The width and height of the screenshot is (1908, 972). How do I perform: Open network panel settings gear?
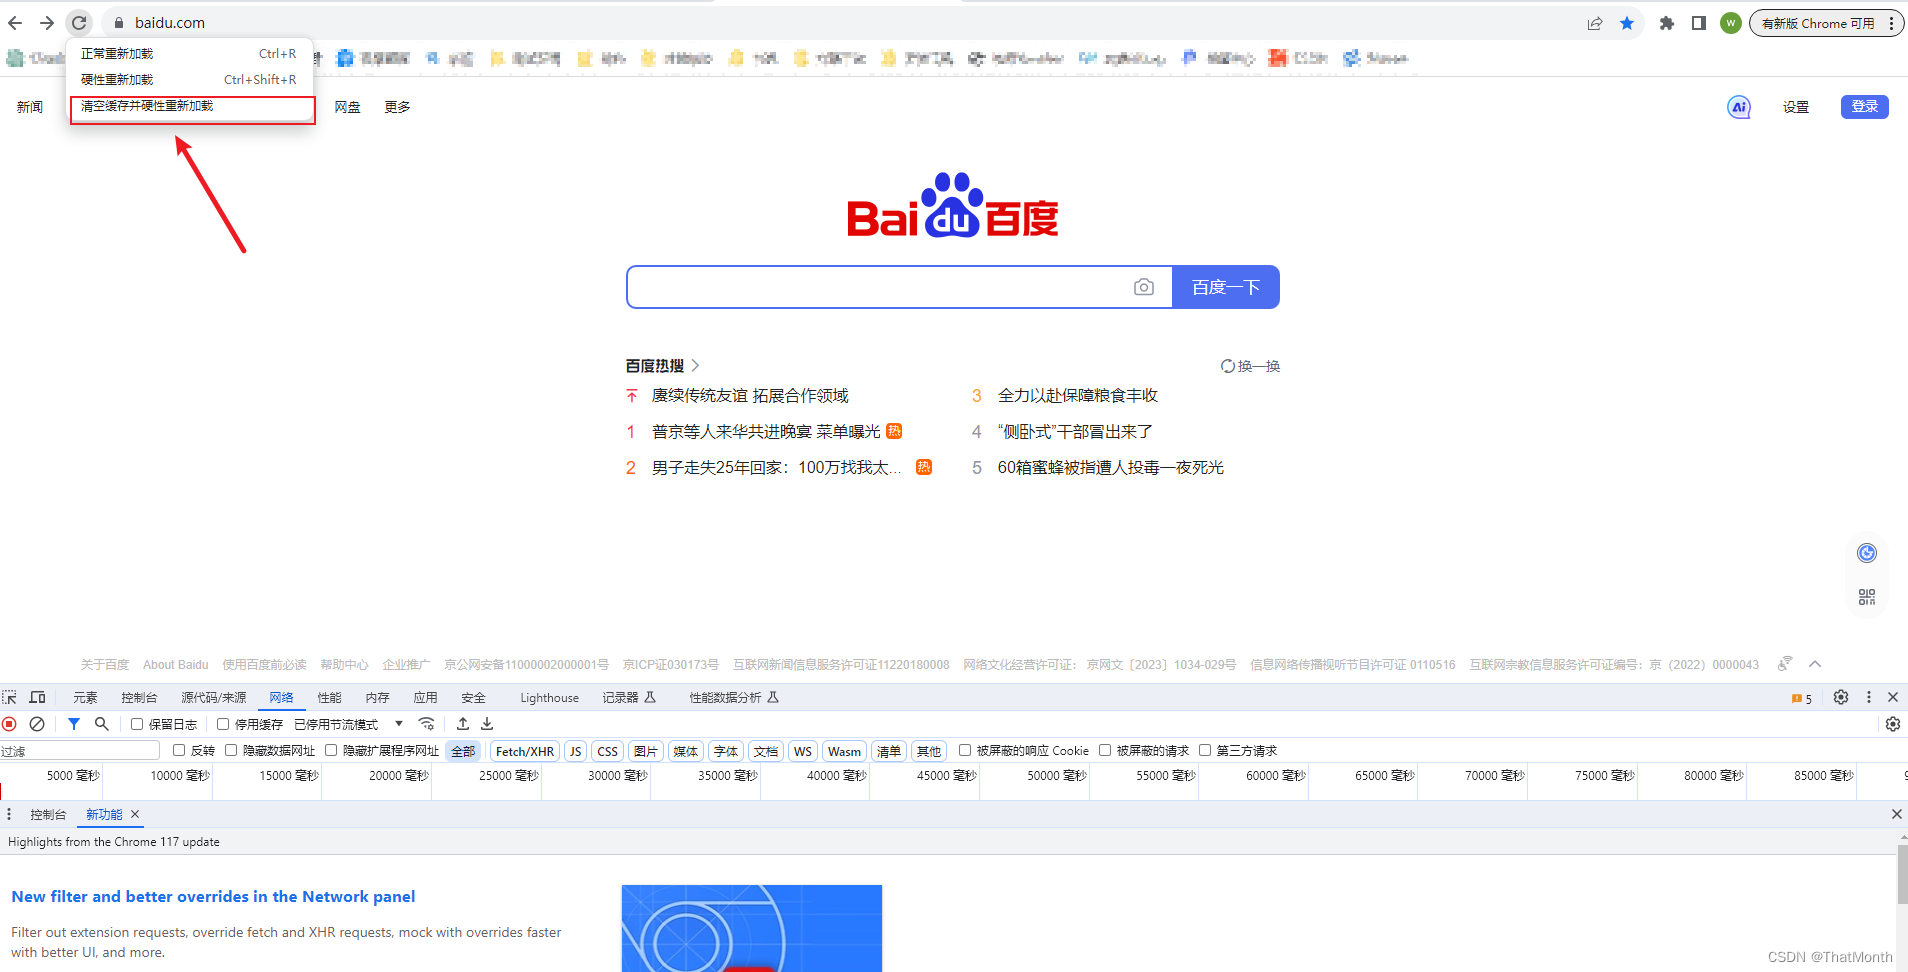(x=1893, y=724)
